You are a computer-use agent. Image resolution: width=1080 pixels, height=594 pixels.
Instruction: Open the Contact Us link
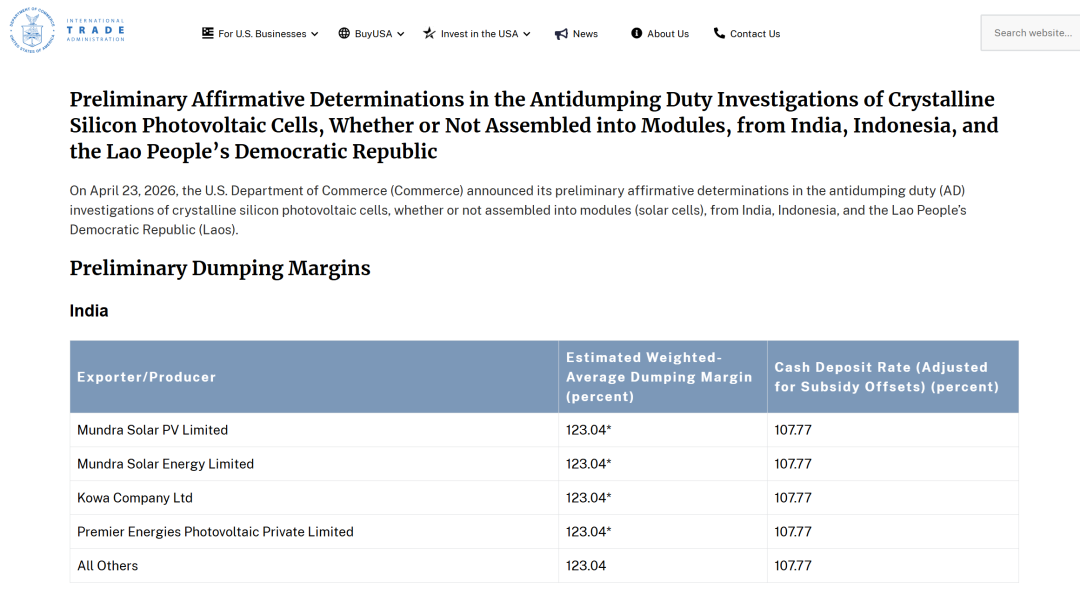click(x=755, y=34)
